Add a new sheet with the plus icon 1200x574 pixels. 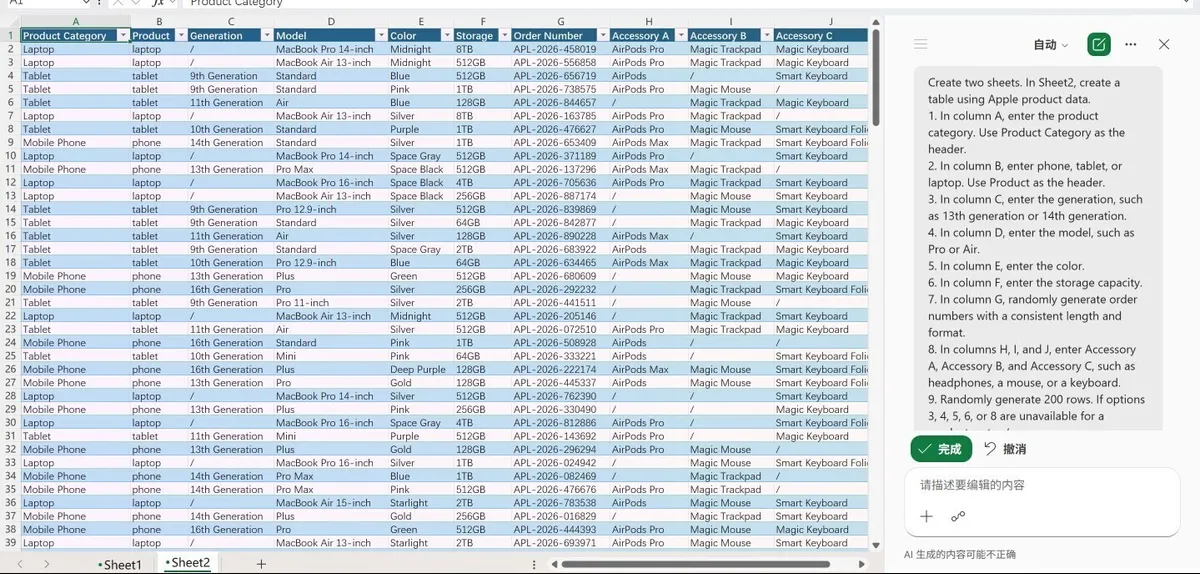(x=261, y=564)
